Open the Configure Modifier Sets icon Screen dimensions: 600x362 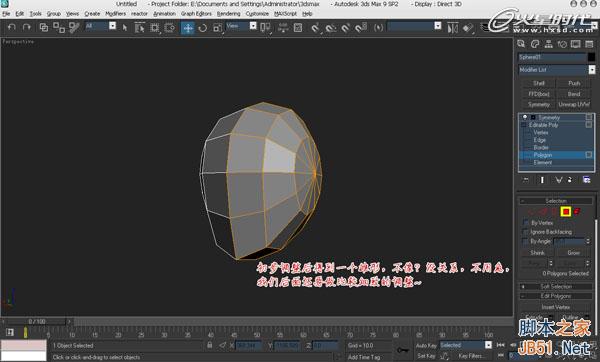(x=586, y=179)
